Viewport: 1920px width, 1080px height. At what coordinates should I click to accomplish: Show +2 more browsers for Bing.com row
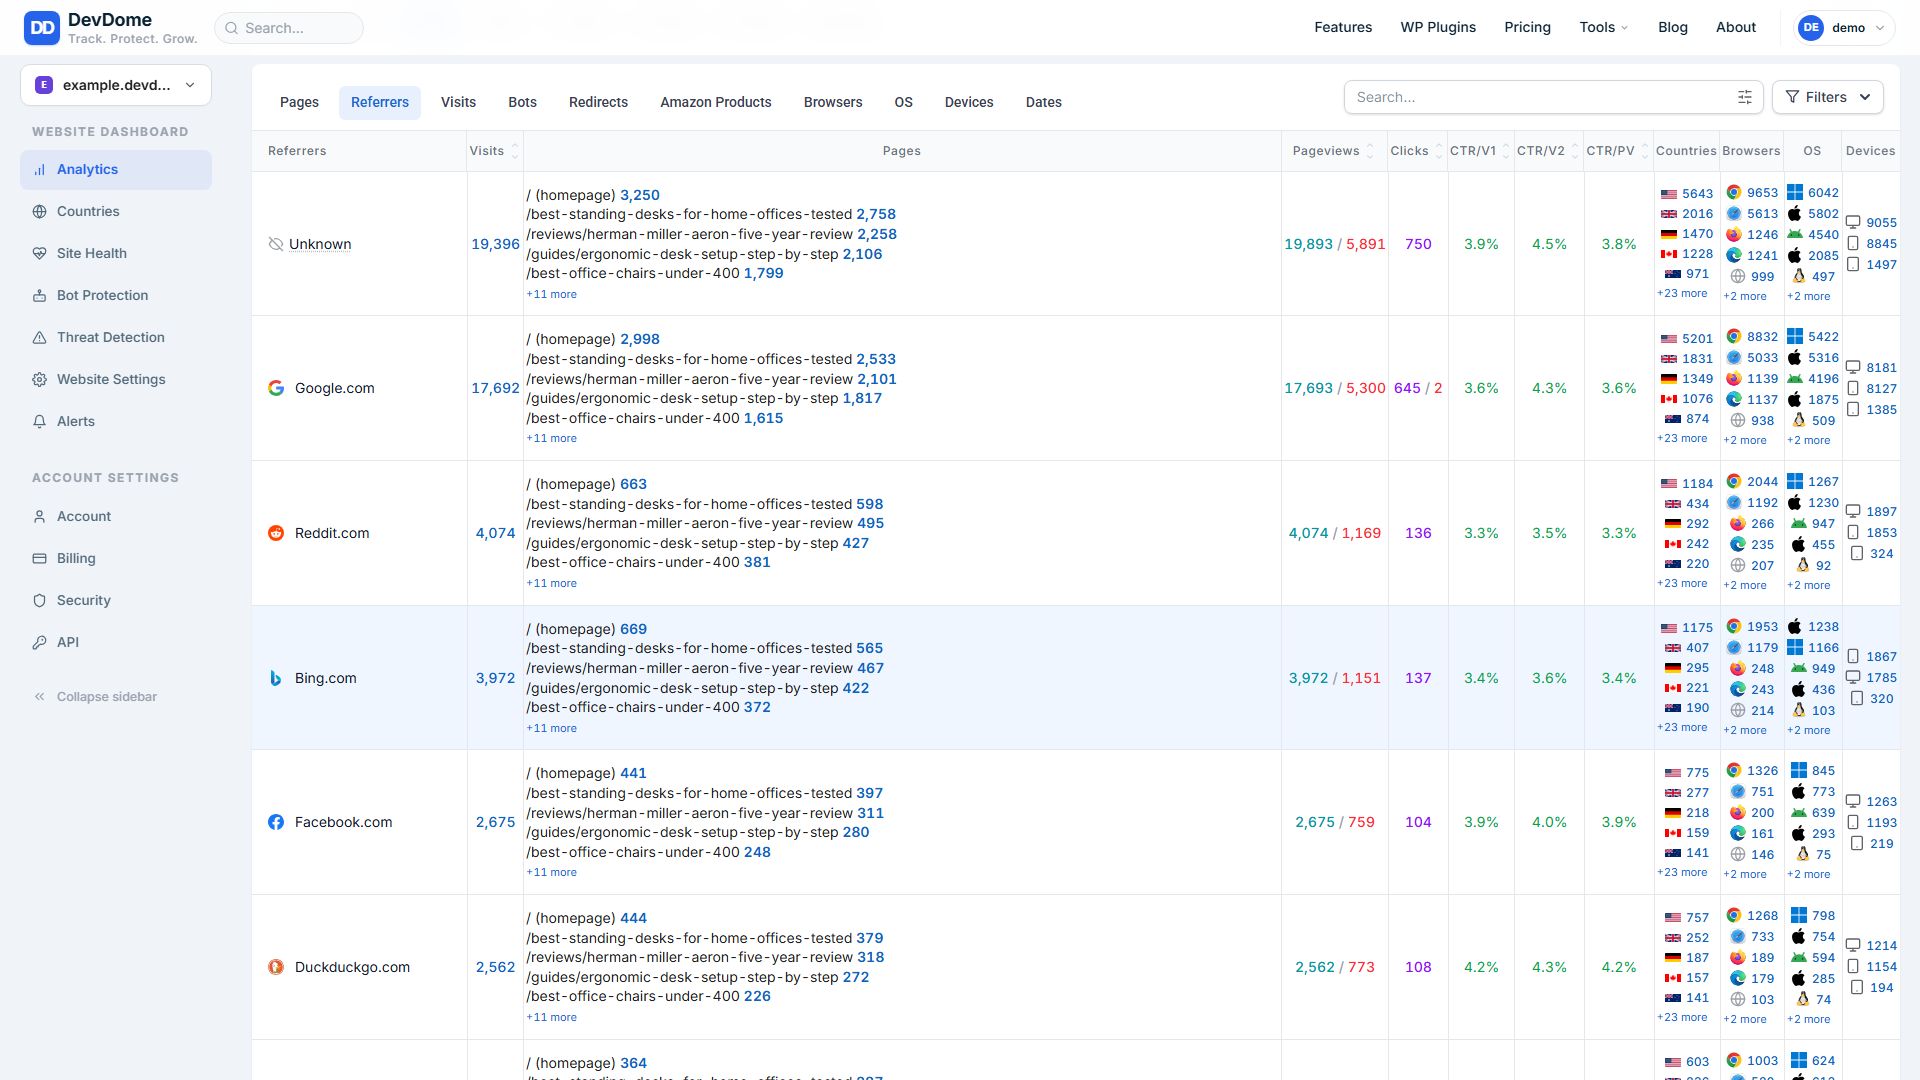tap(1745, 731)
